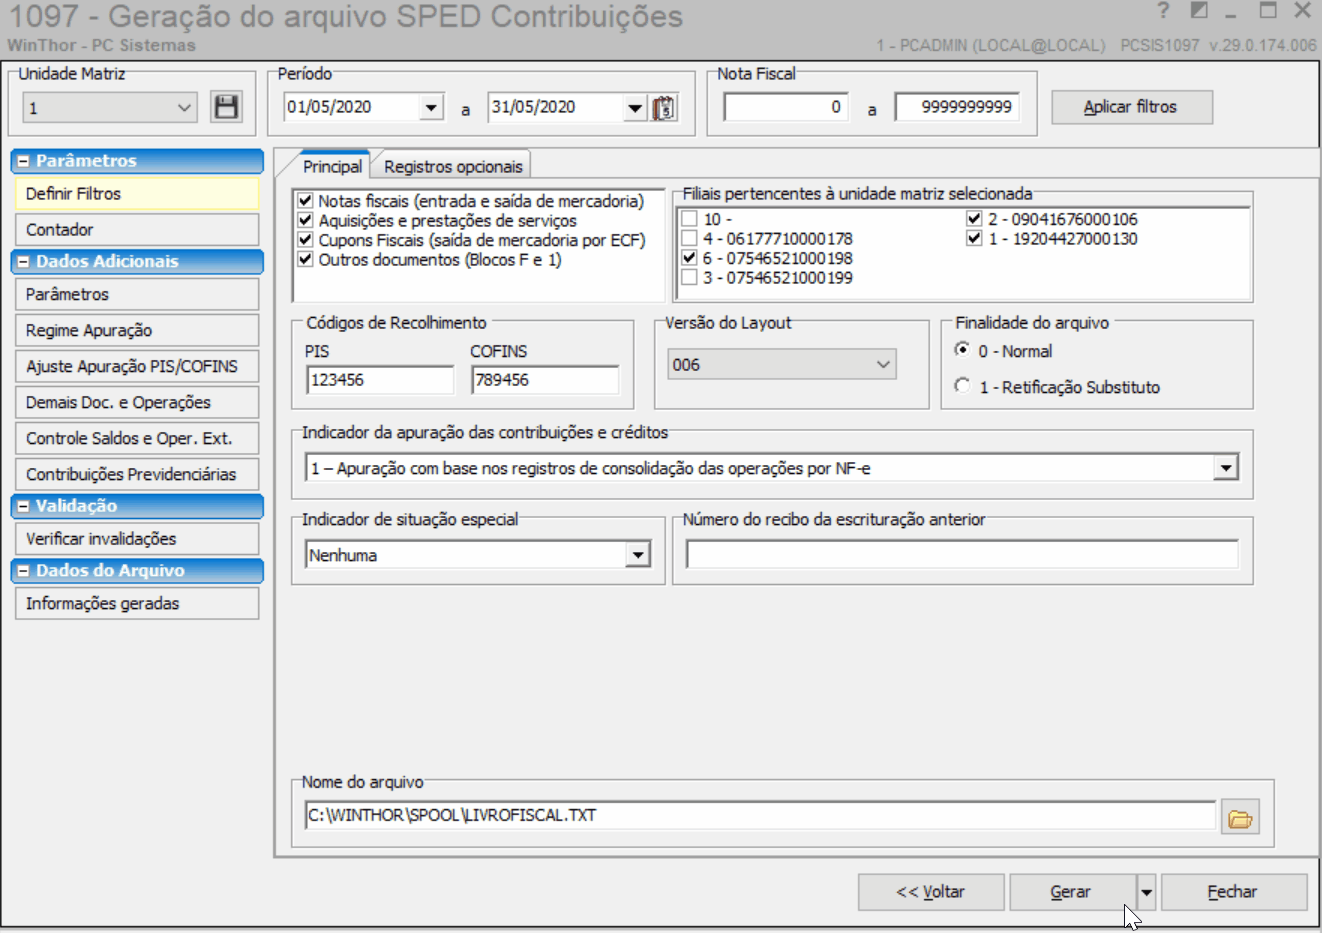The height and width of the screenshot is (933, 1322).
Task: Click the help question mark icon
Action: click(1163, 11)
